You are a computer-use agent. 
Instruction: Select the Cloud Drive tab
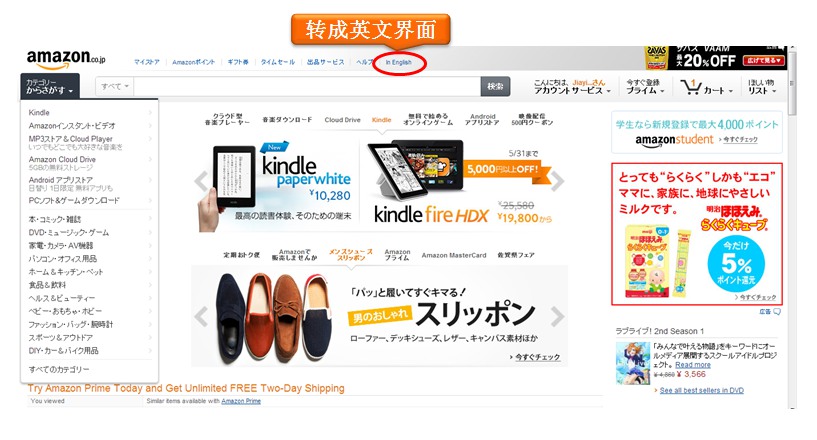342,120
